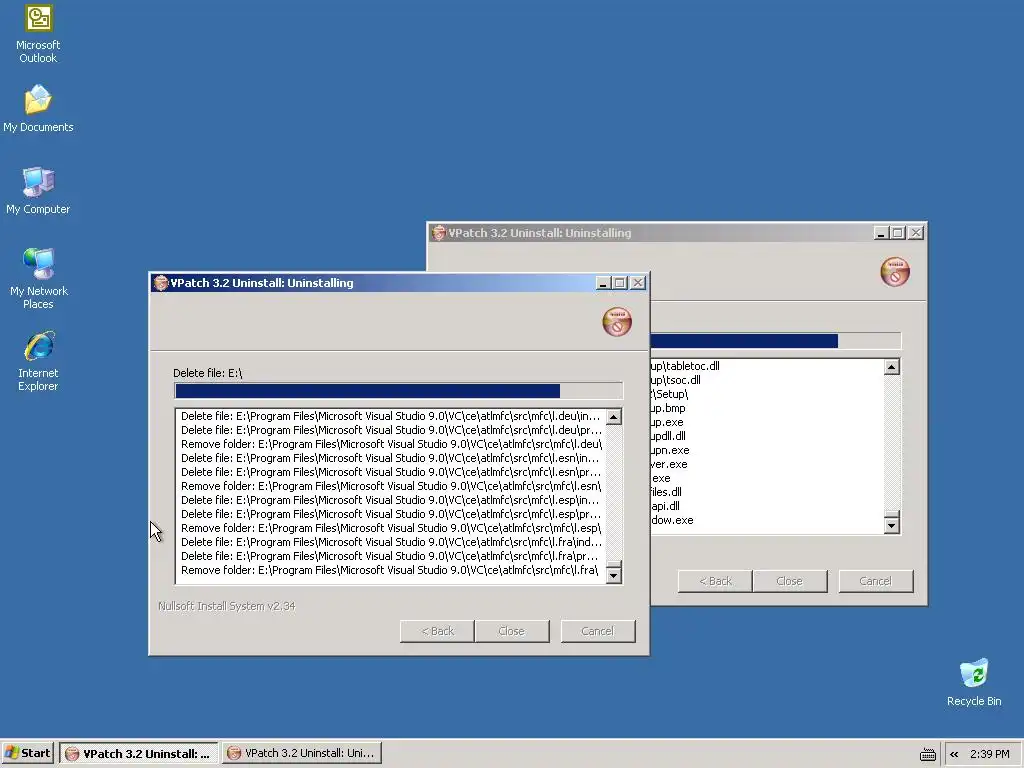Click Cancel in the front uninstall window
The width and height of the screenshot is (1024, 768).
click(x=598, y=631)
